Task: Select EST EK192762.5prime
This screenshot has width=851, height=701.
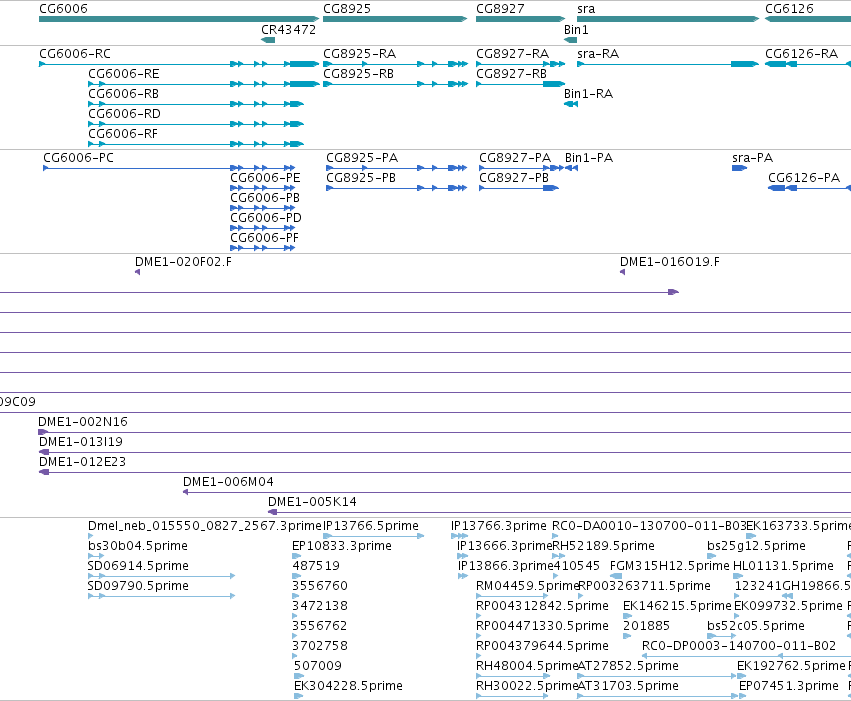Action: (740, 676)
